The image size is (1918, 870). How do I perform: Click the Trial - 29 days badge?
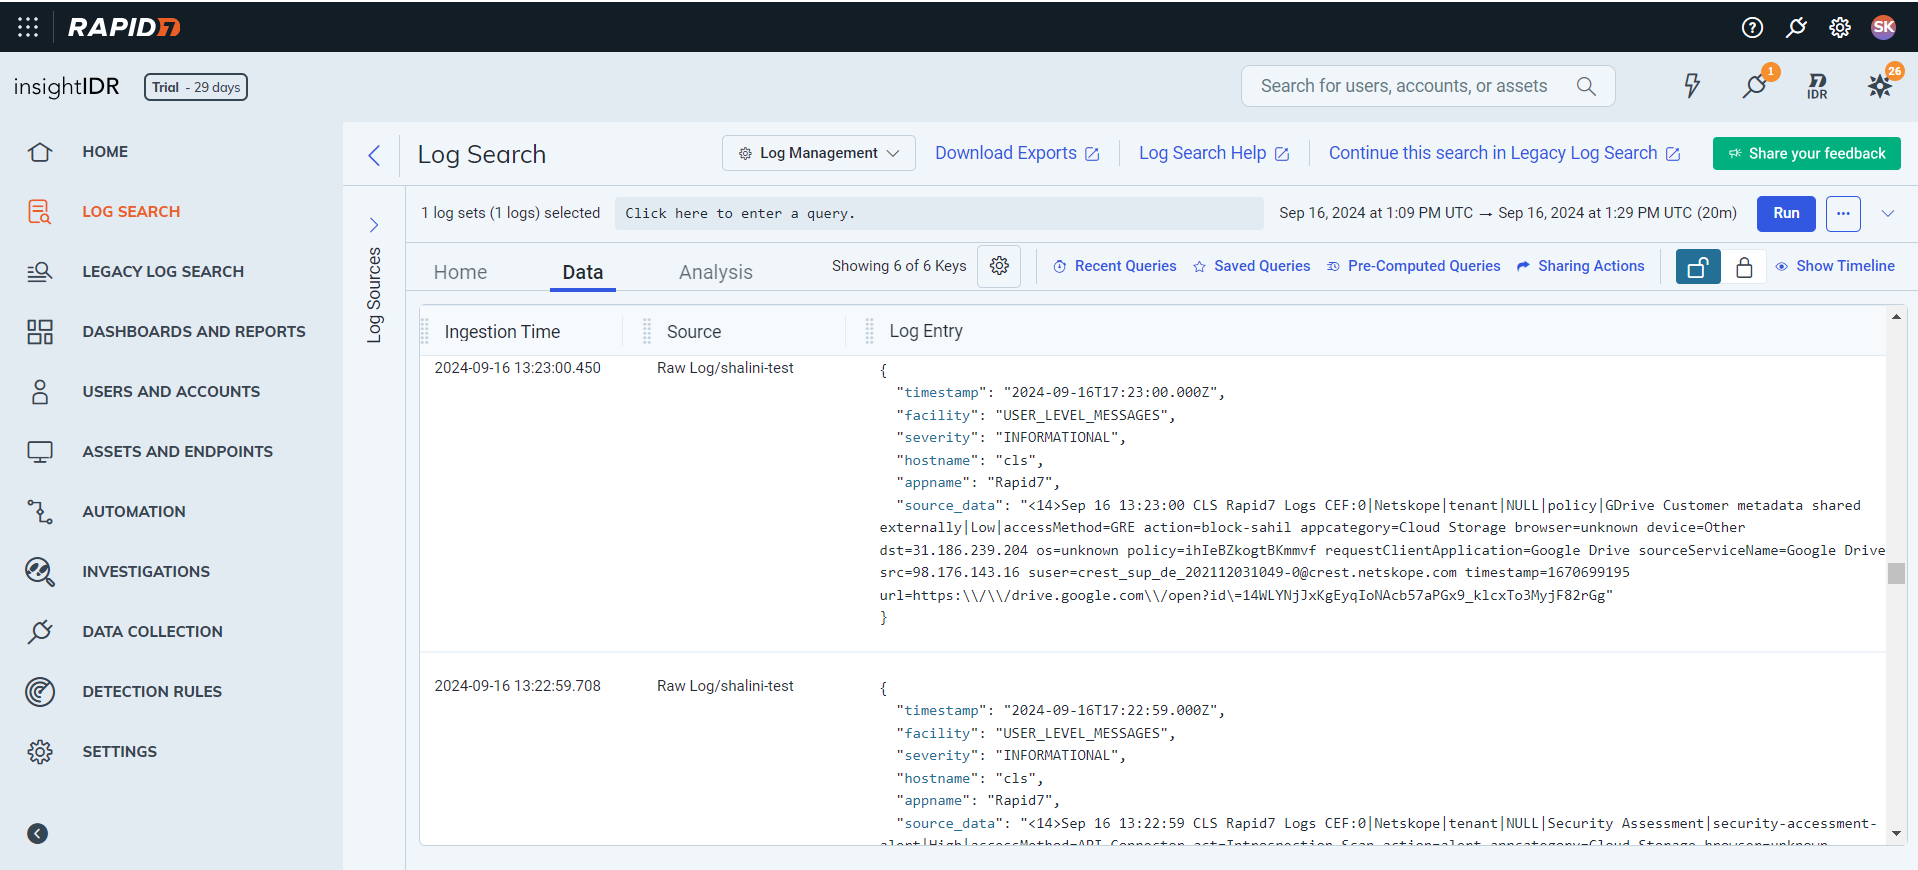click(196, 87)
